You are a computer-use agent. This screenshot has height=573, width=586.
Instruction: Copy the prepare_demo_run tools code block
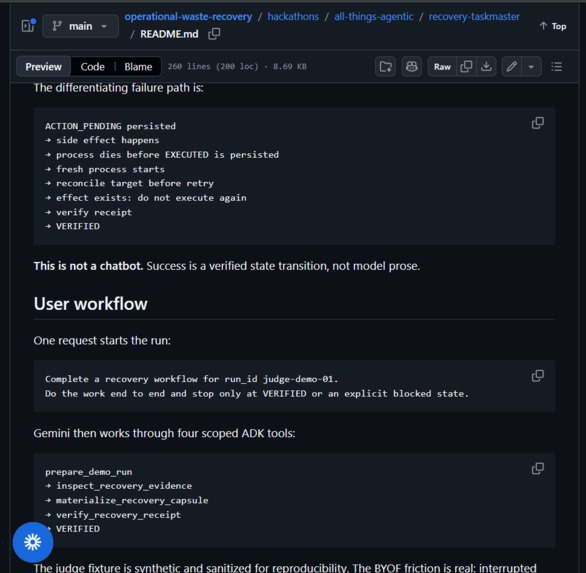tap(538, 468)
